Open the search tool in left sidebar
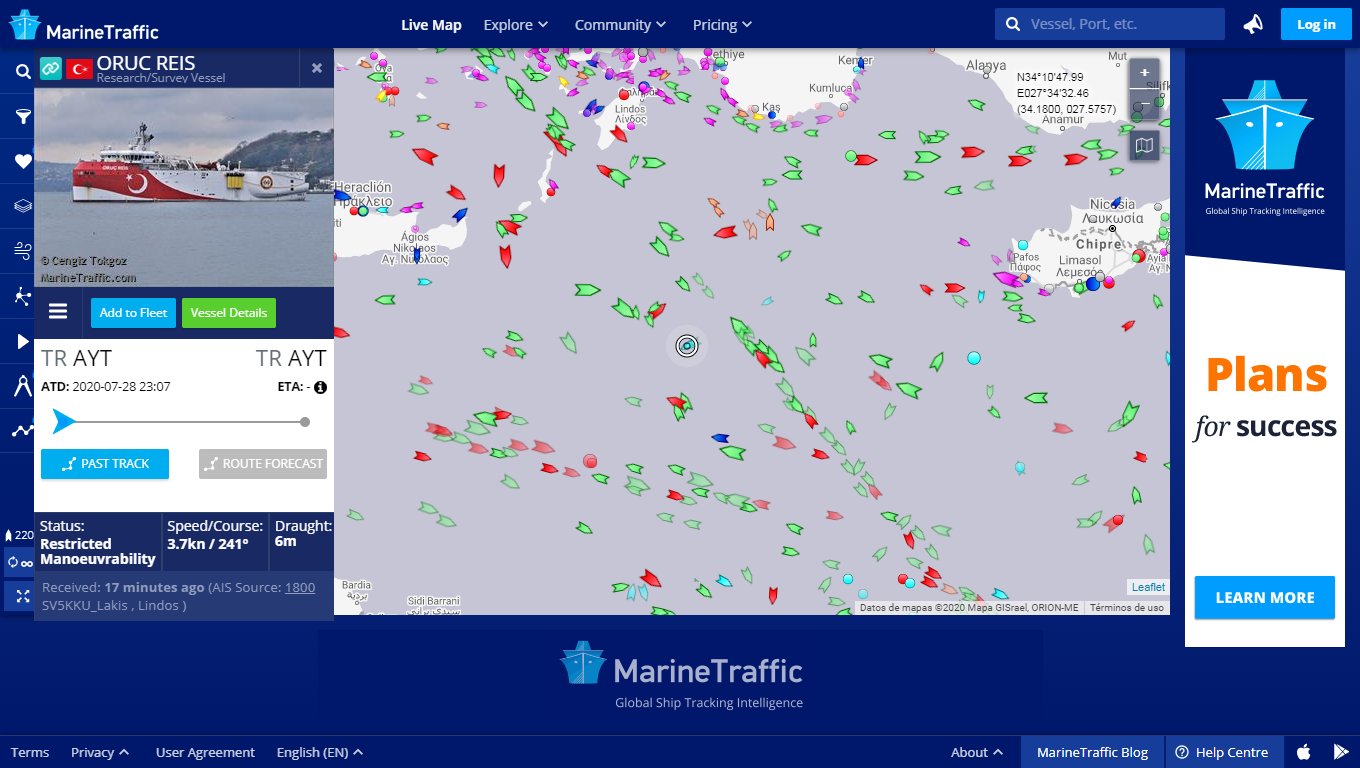 coord(22,72)
